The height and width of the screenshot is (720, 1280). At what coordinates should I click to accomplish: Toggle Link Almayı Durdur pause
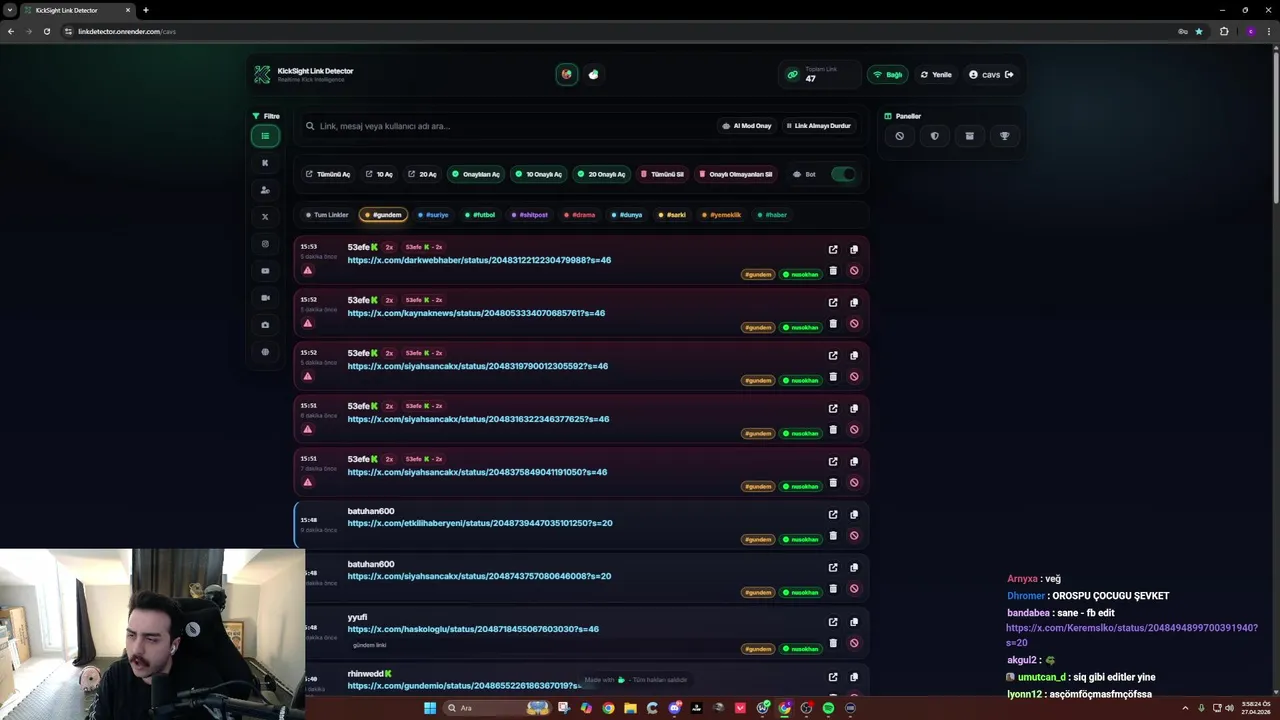click(x=818, y=126)
